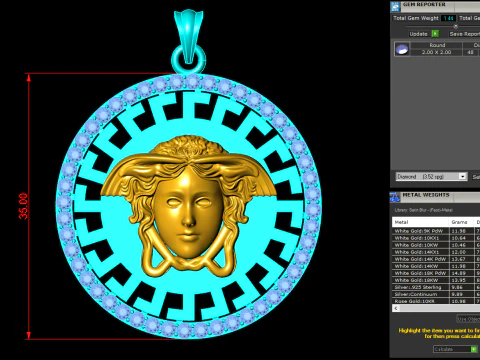Image resolution: width=480 pixels, height=360 pixels.
Task: Select the White Gold:18KW row
Action: click(x=436, y=280)
